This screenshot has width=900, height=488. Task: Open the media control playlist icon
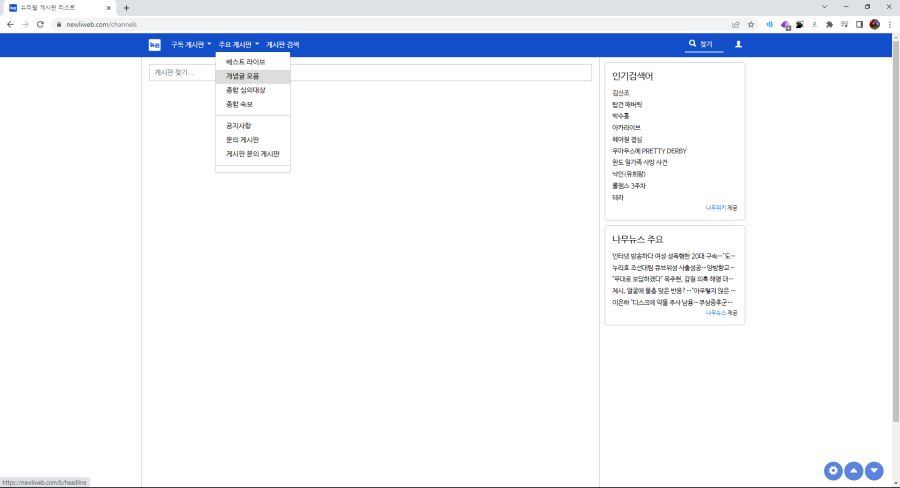844,25
